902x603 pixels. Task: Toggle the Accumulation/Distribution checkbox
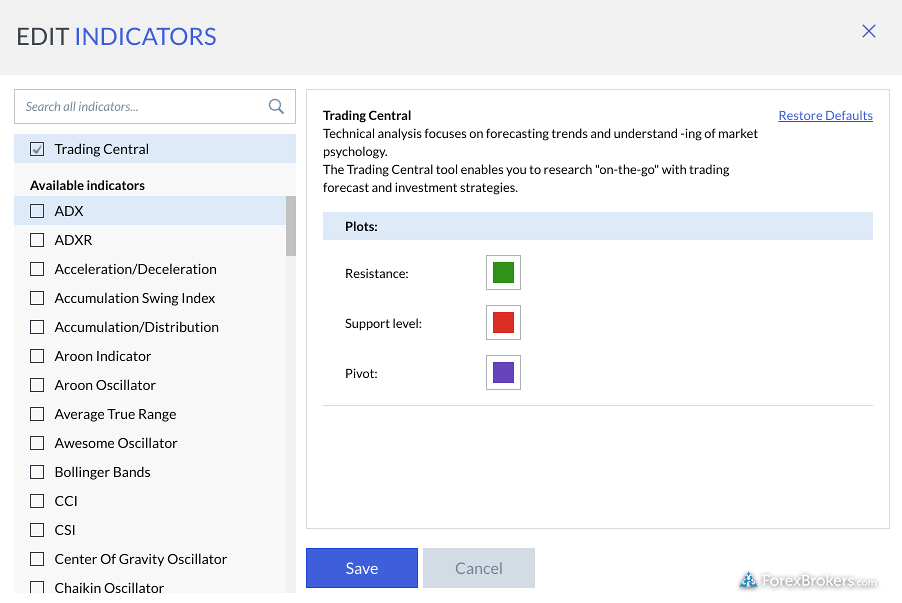(x=37, y=327)
